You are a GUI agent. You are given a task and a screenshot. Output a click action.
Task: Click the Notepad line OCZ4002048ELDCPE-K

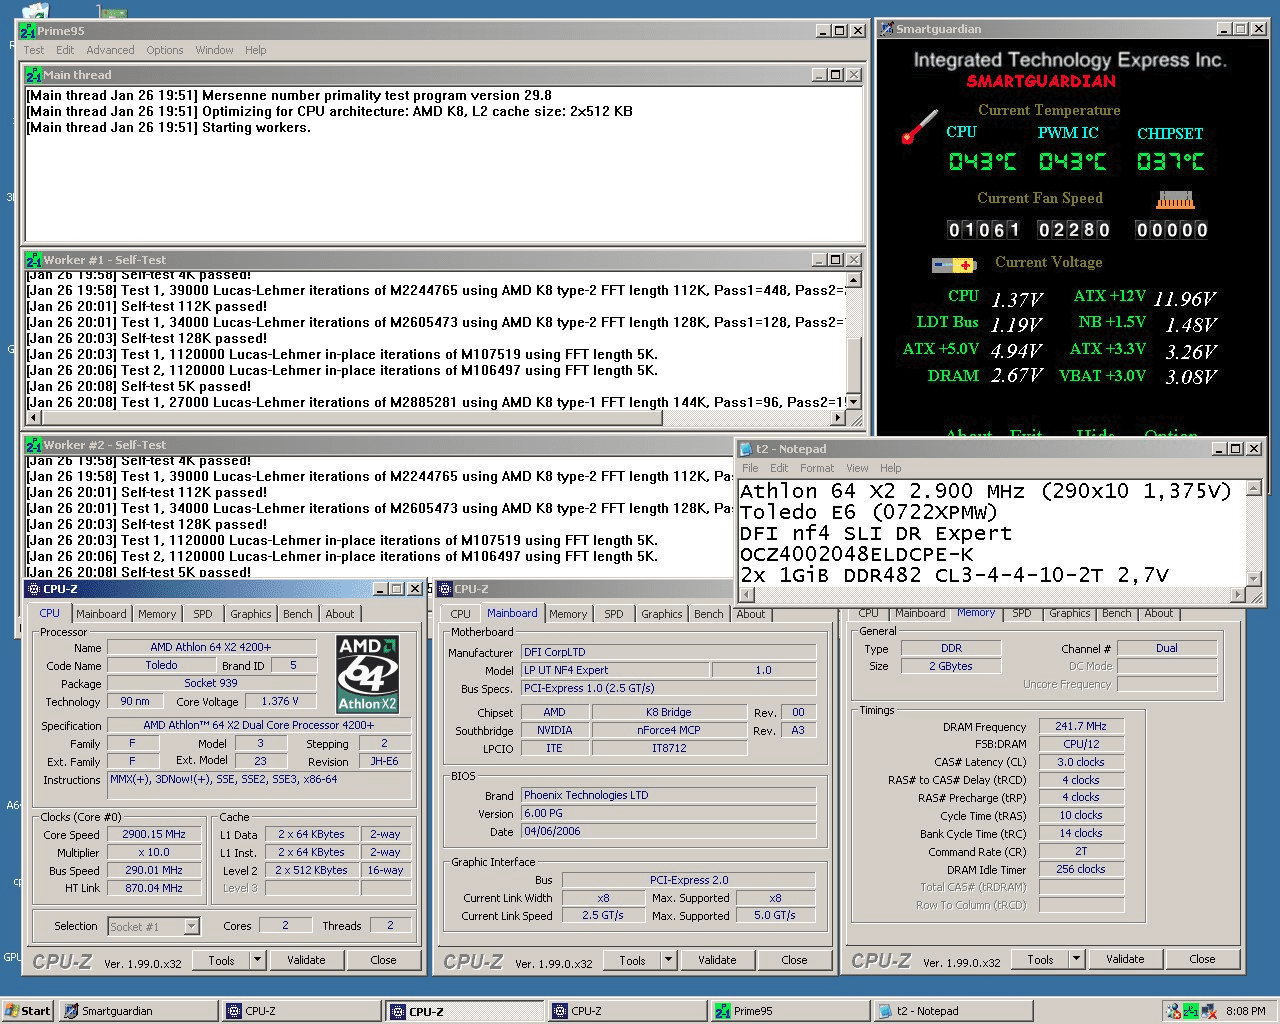(857, 554)
